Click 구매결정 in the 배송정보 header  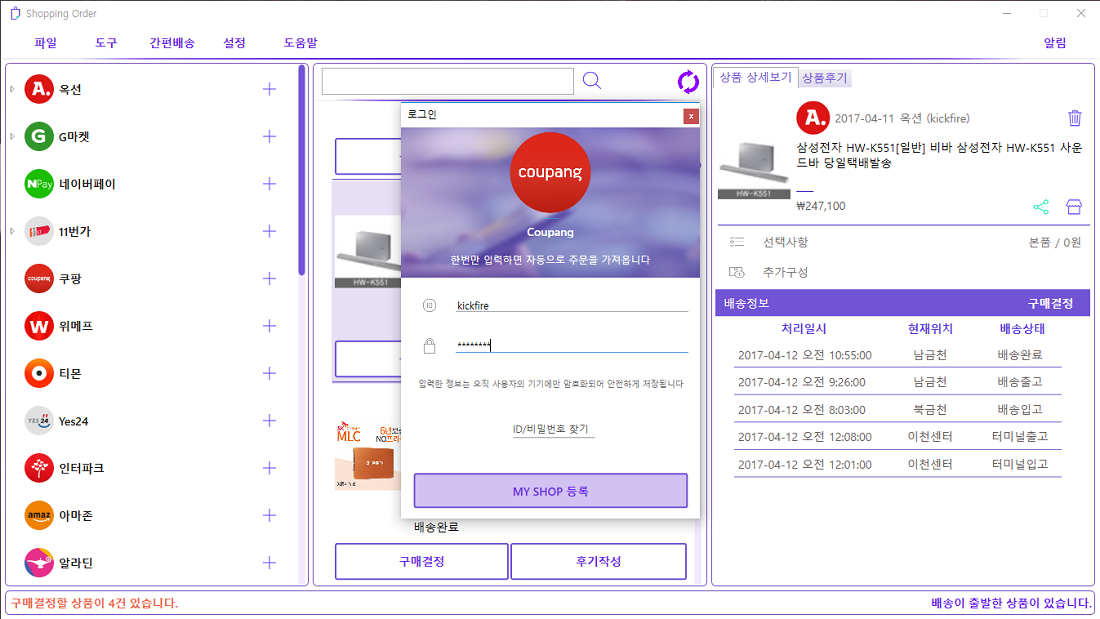[x=1050, y=303]
